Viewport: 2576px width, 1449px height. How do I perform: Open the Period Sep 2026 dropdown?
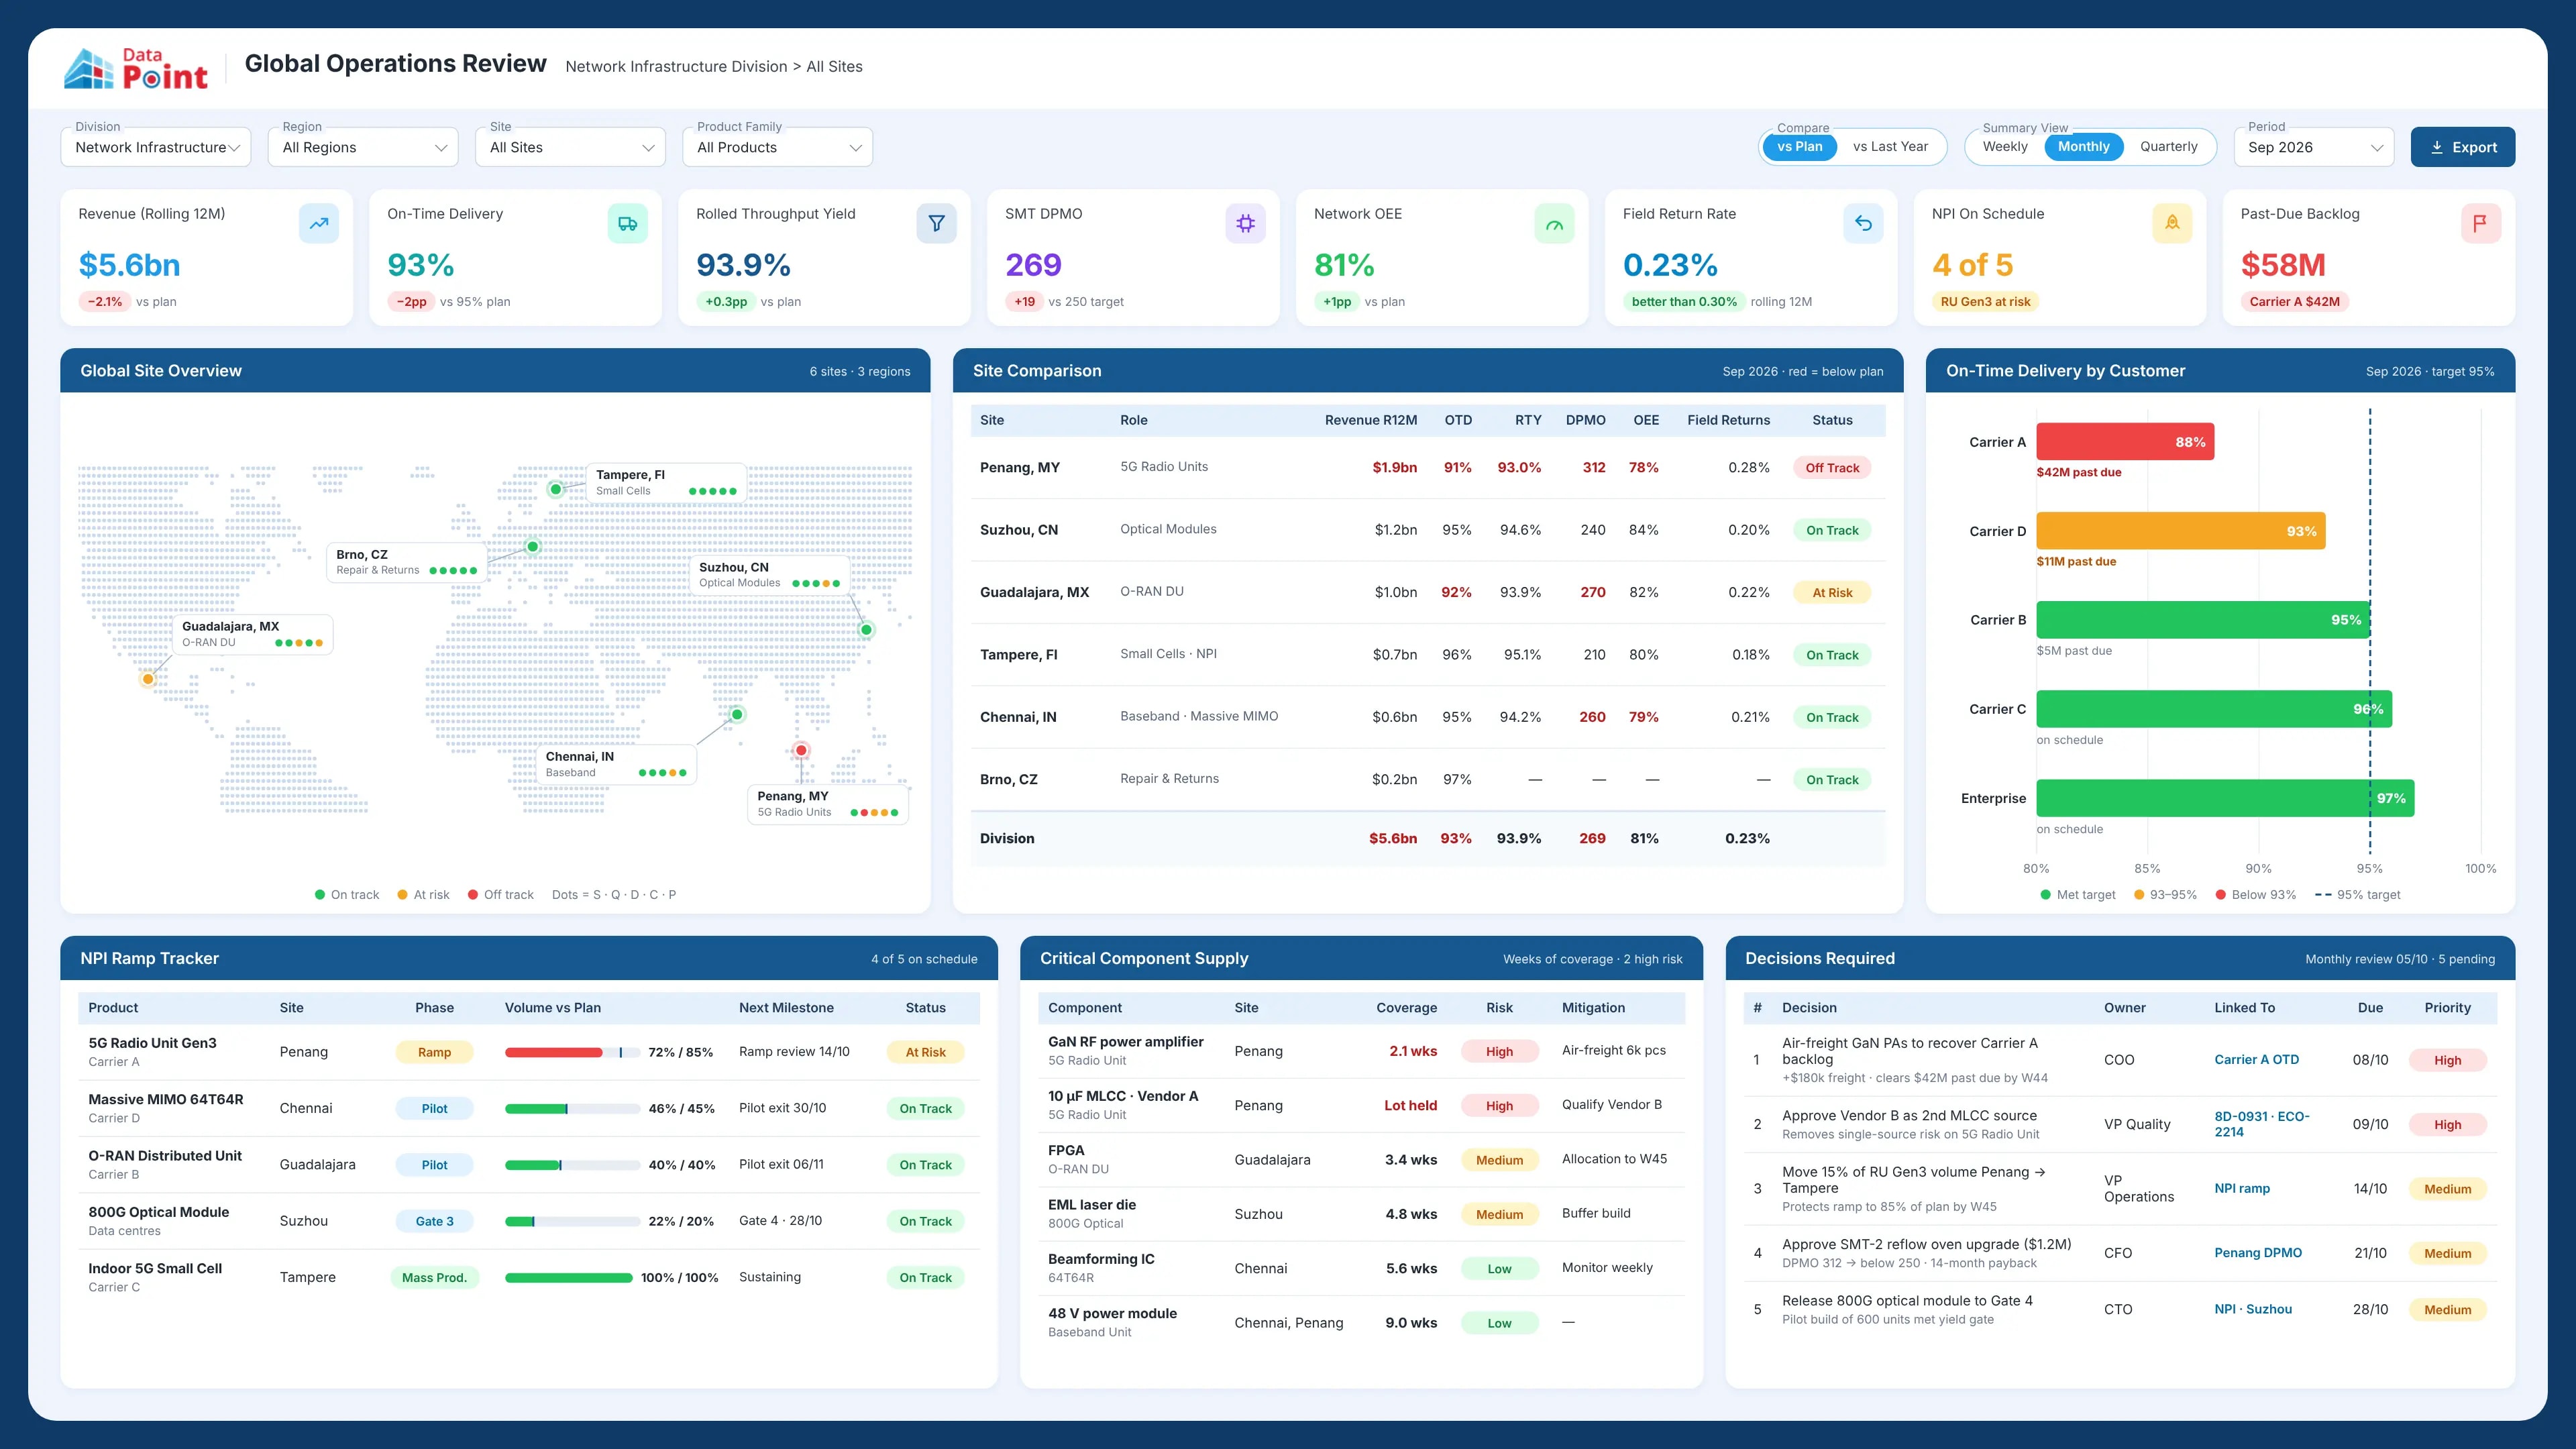(x=2314, y=147)
